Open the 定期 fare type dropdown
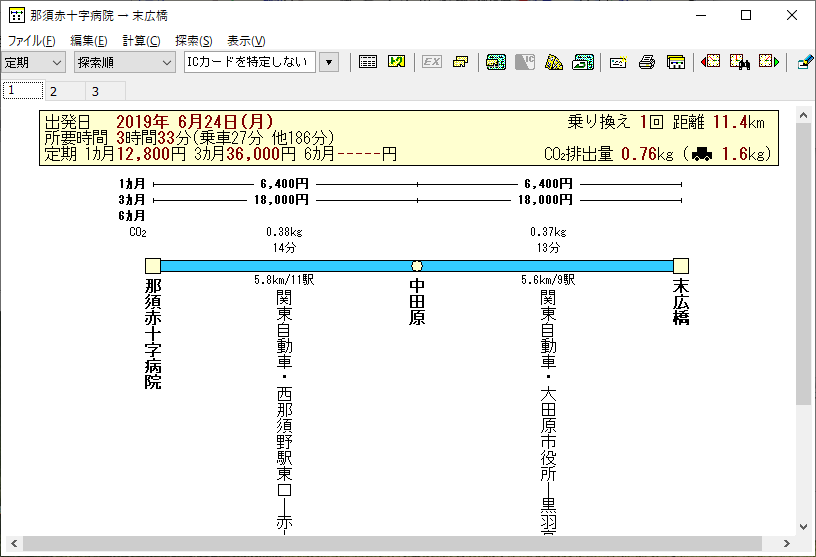The height and width of the screenshot is (557, 816). pos(33,62)
